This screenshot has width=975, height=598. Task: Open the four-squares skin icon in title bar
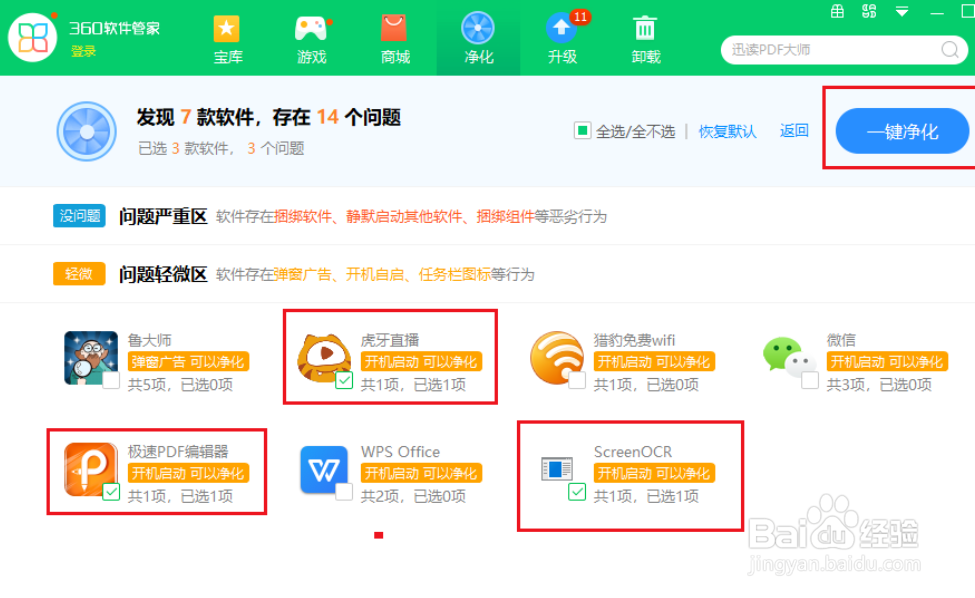(x=869, y=11)
